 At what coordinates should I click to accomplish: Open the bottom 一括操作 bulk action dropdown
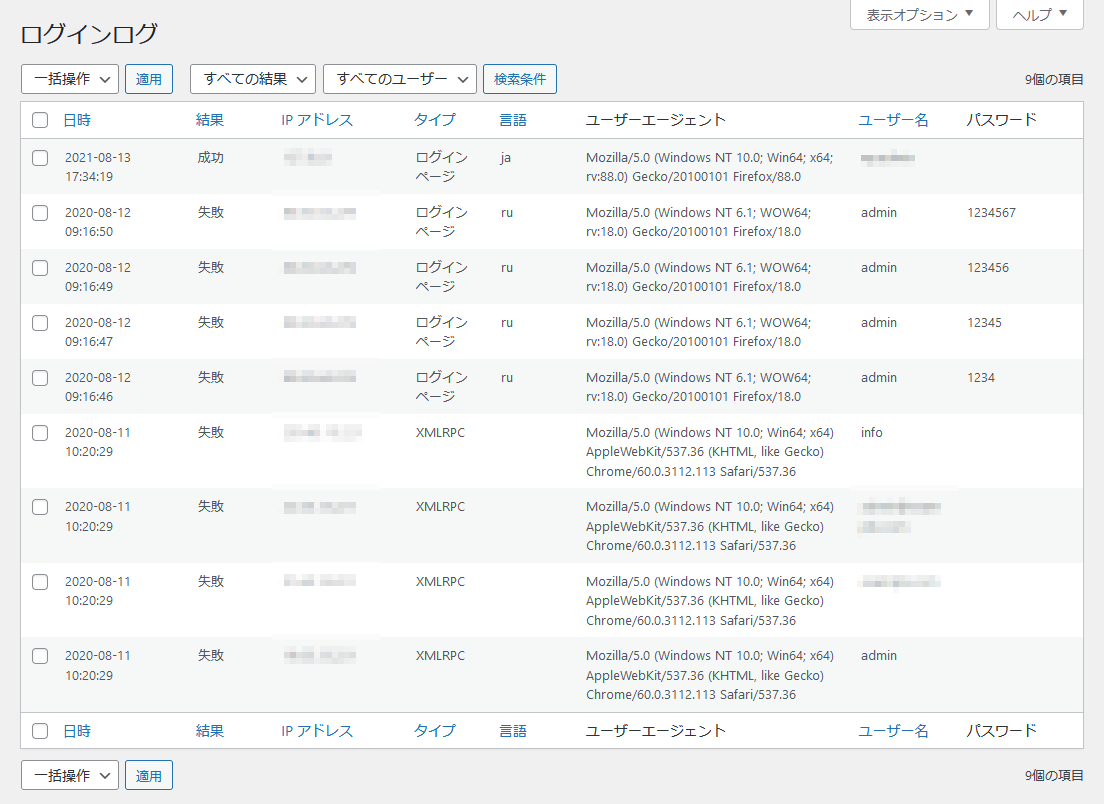click(70, 775)
